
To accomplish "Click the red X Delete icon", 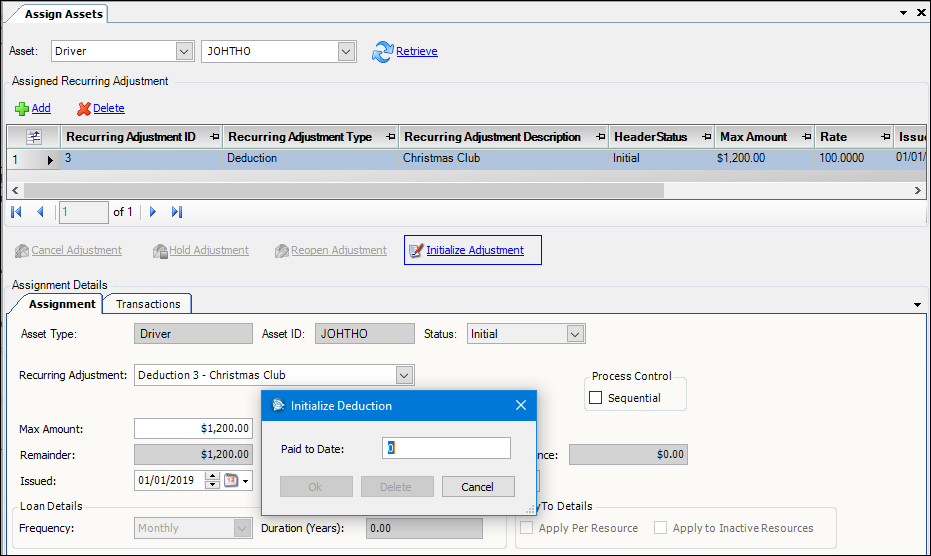I will coord(84,109).
